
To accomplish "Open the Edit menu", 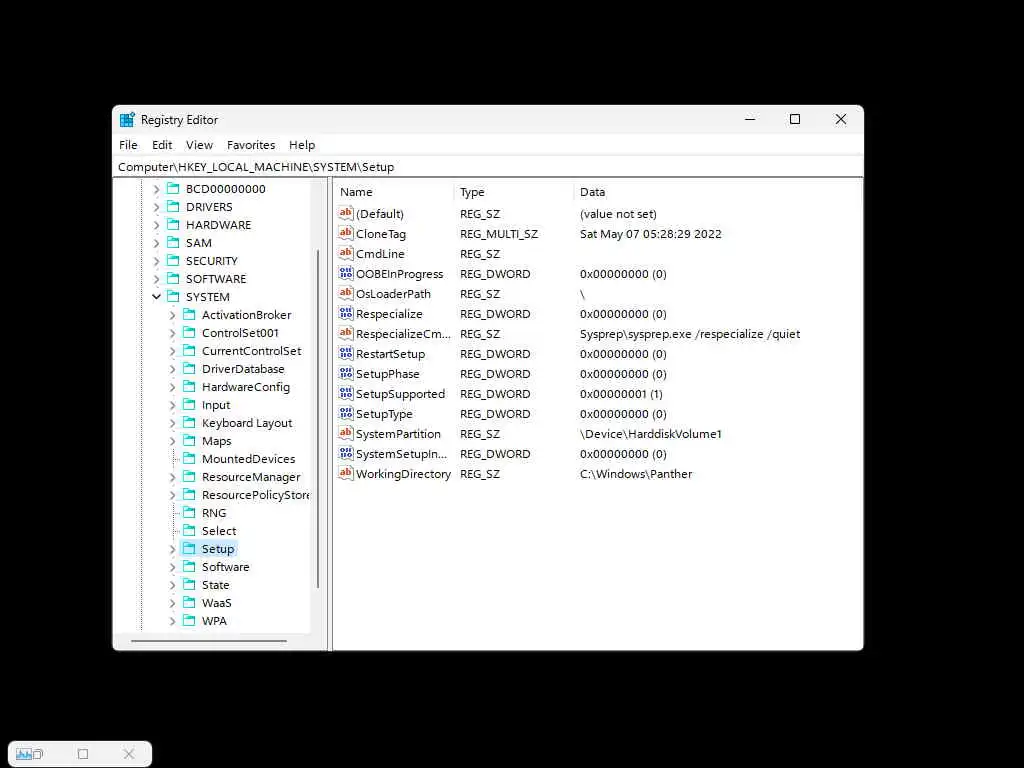I will (x=162, y=145).
